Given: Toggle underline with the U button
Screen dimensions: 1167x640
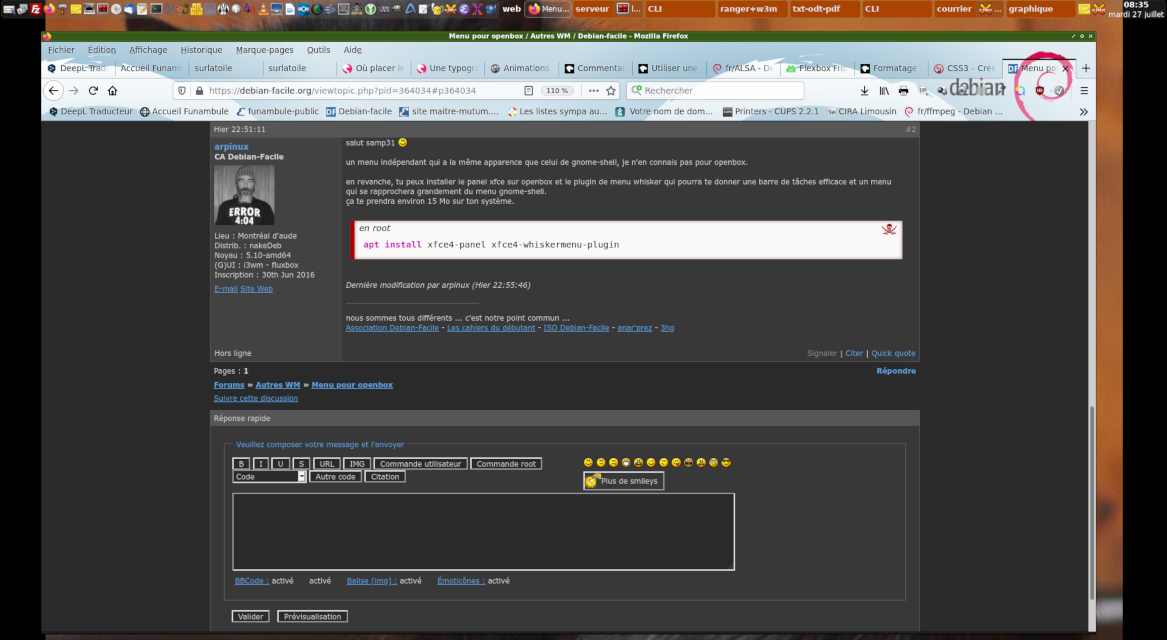Looking at the screenshot, I should pos(280,464).
